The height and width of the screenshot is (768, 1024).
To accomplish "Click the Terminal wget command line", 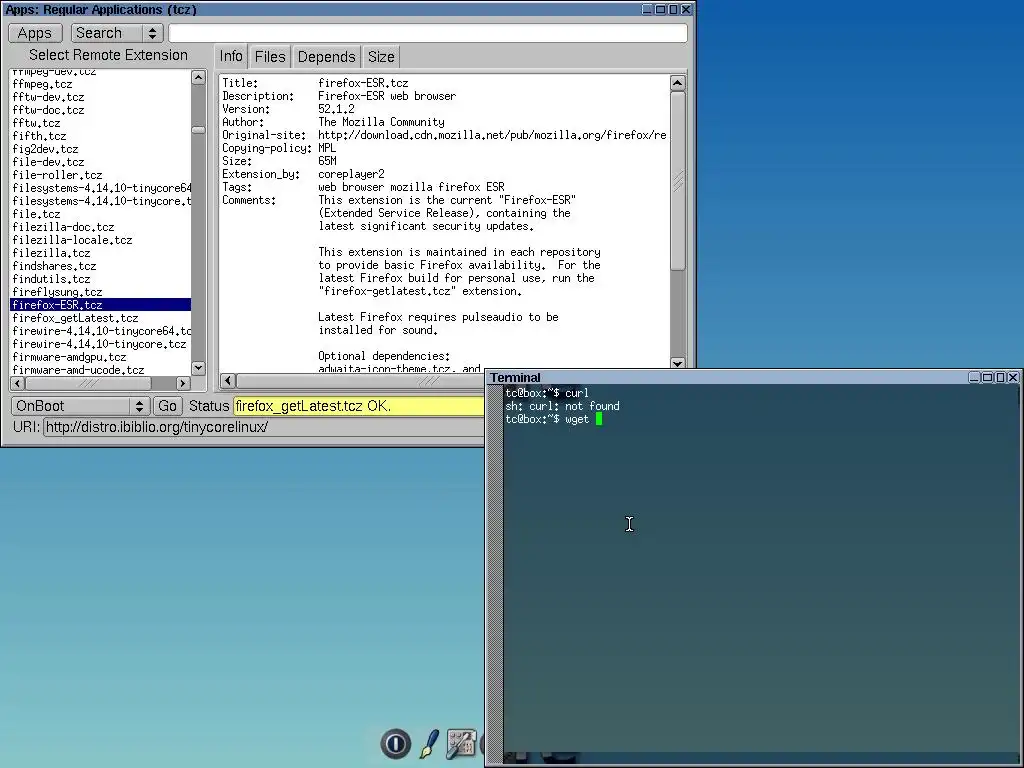I will [554, 419].
